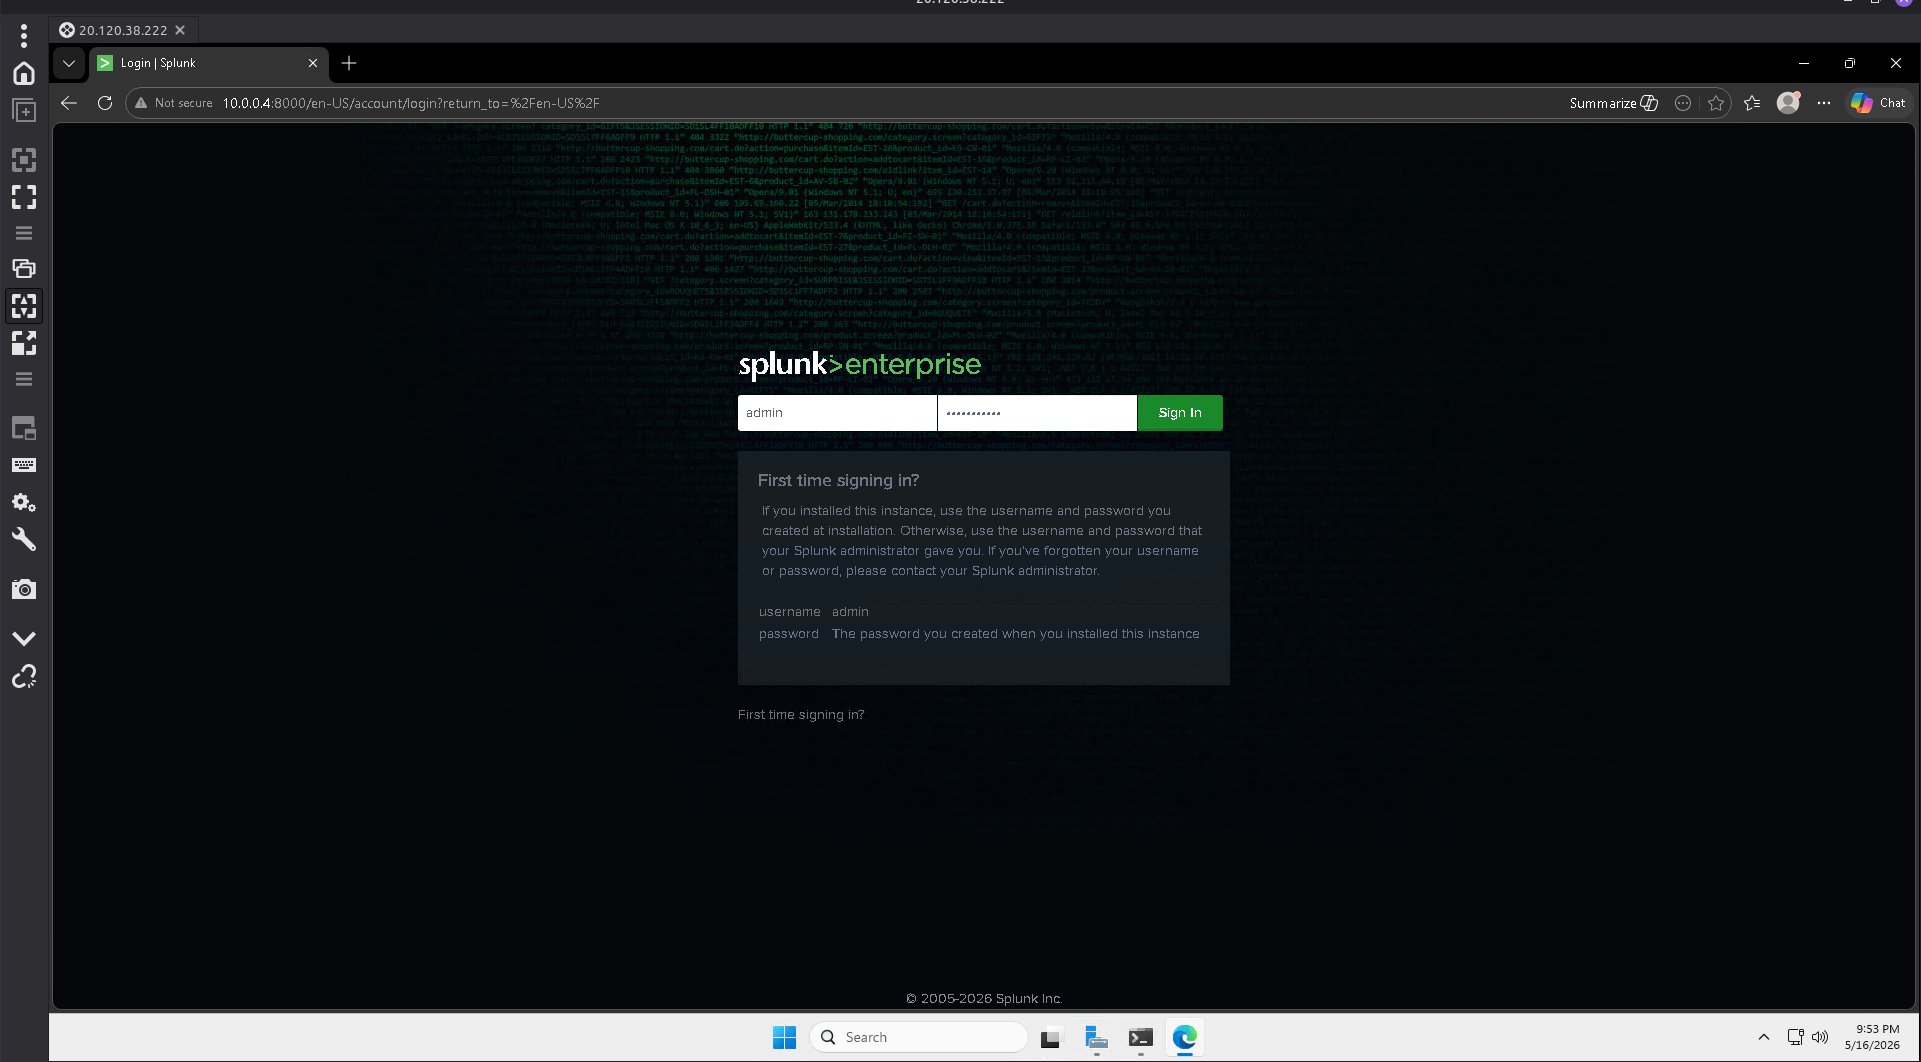Click the splunk>enterprise logo
This screenshot has width=1921, height=1062.
860,366
